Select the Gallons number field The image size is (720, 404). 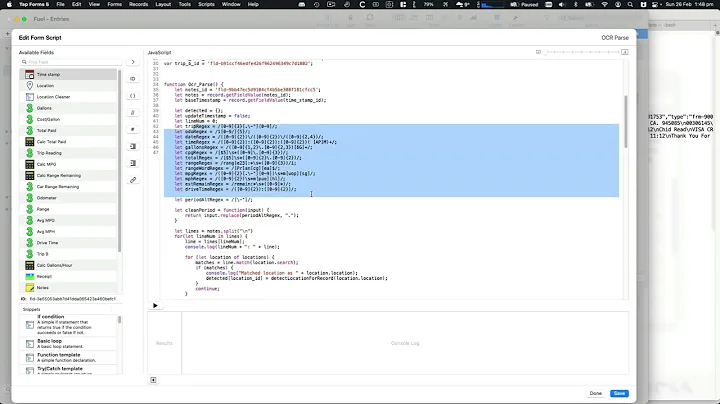(69, 108)
